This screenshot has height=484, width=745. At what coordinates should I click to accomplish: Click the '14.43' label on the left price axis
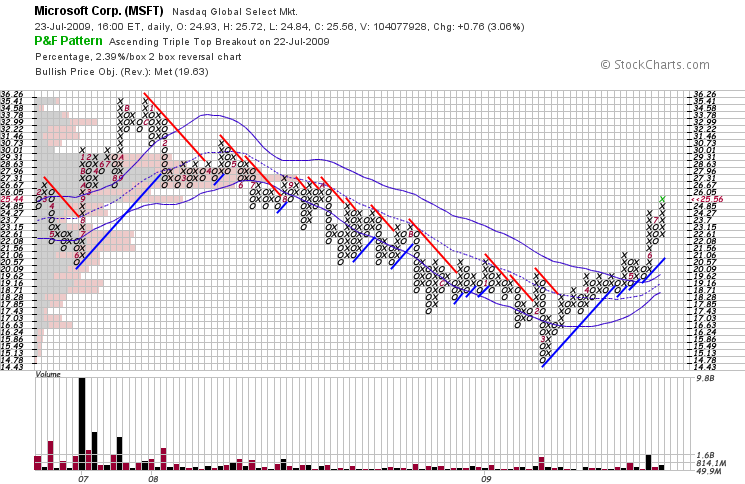pos(11,367)
